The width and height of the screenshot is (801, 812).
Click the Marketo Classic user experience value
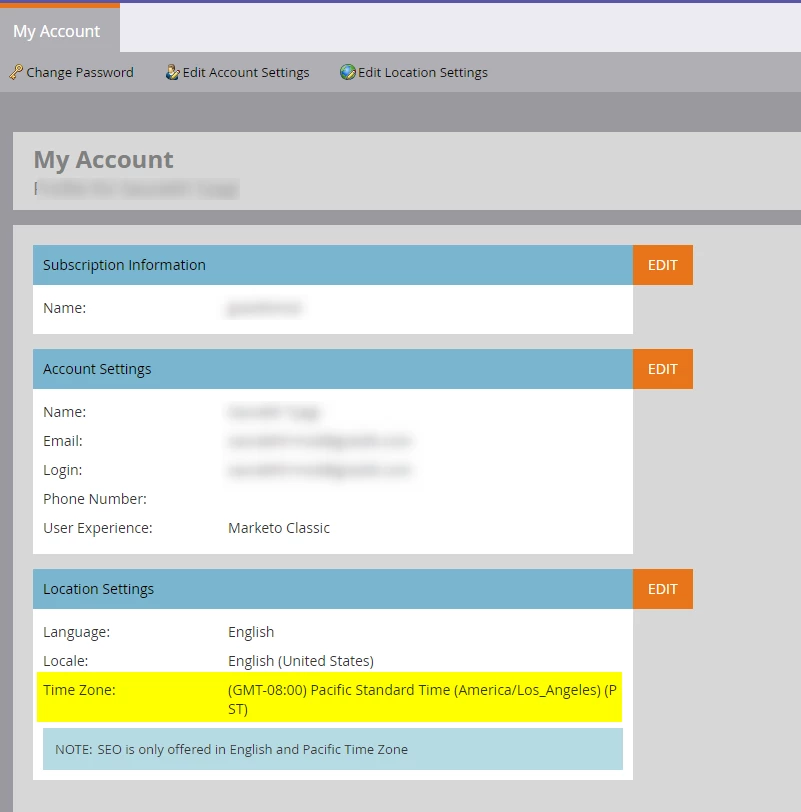point(279,528)
